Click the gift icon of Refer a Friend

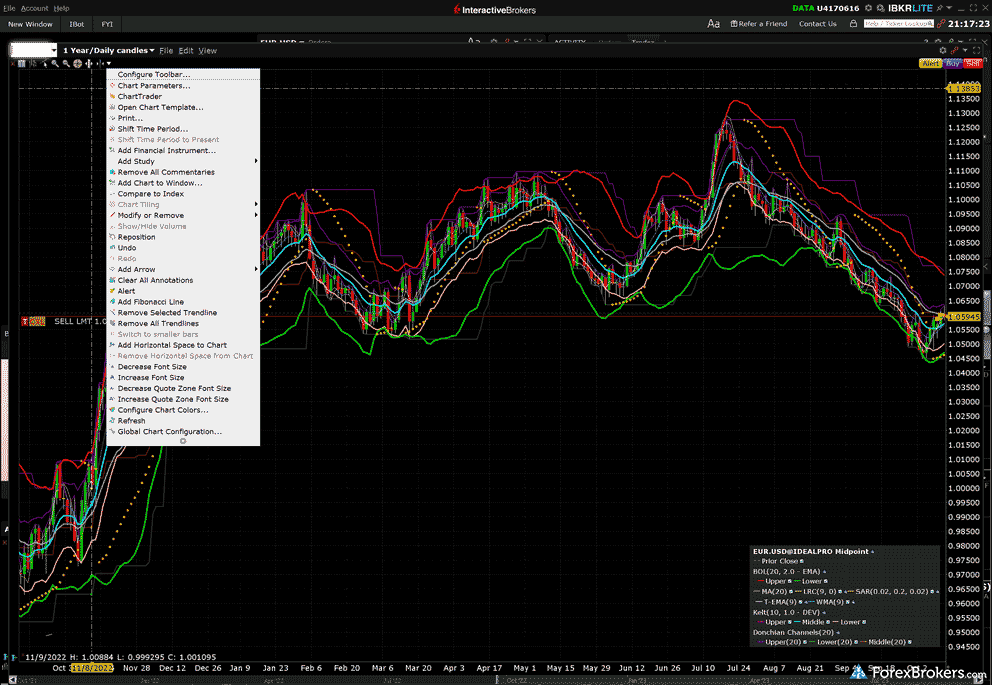click(734, 23)
